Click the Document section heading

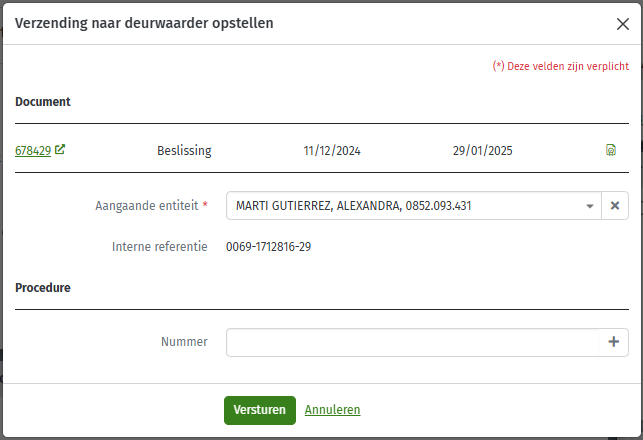[43, 102]
